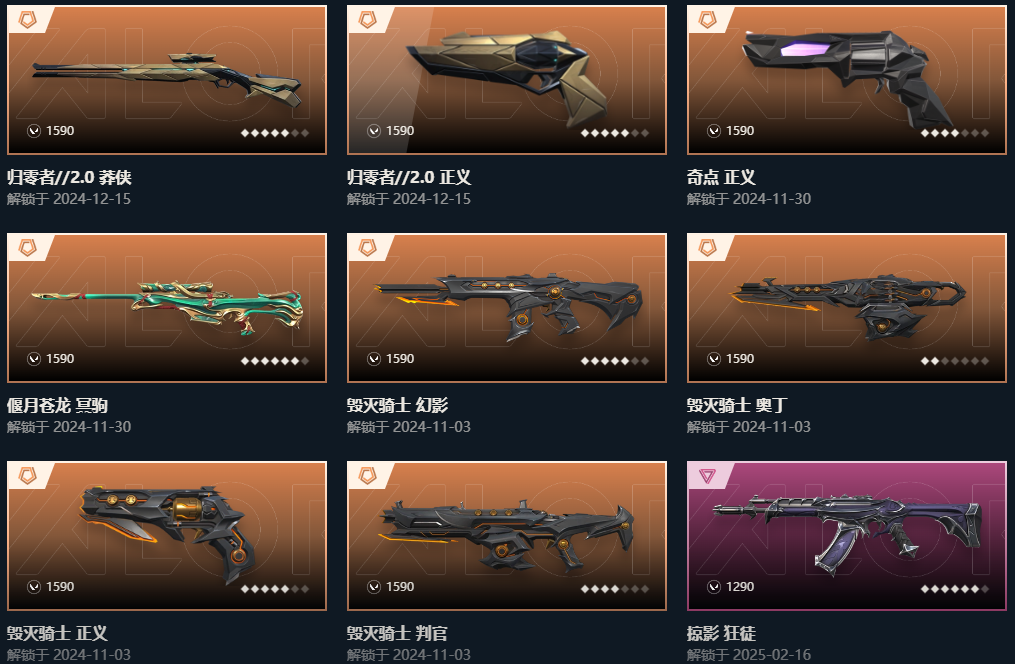Select the green 偃月苍龙 冥驹 rifle image
The width and height of the screenshot is (1015, 664).
167,307
